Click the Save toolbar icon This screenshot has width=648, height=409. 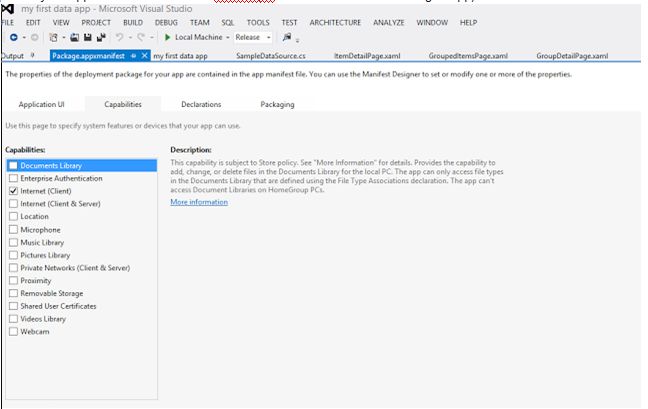pyautogui.click(x=88, y=37)
